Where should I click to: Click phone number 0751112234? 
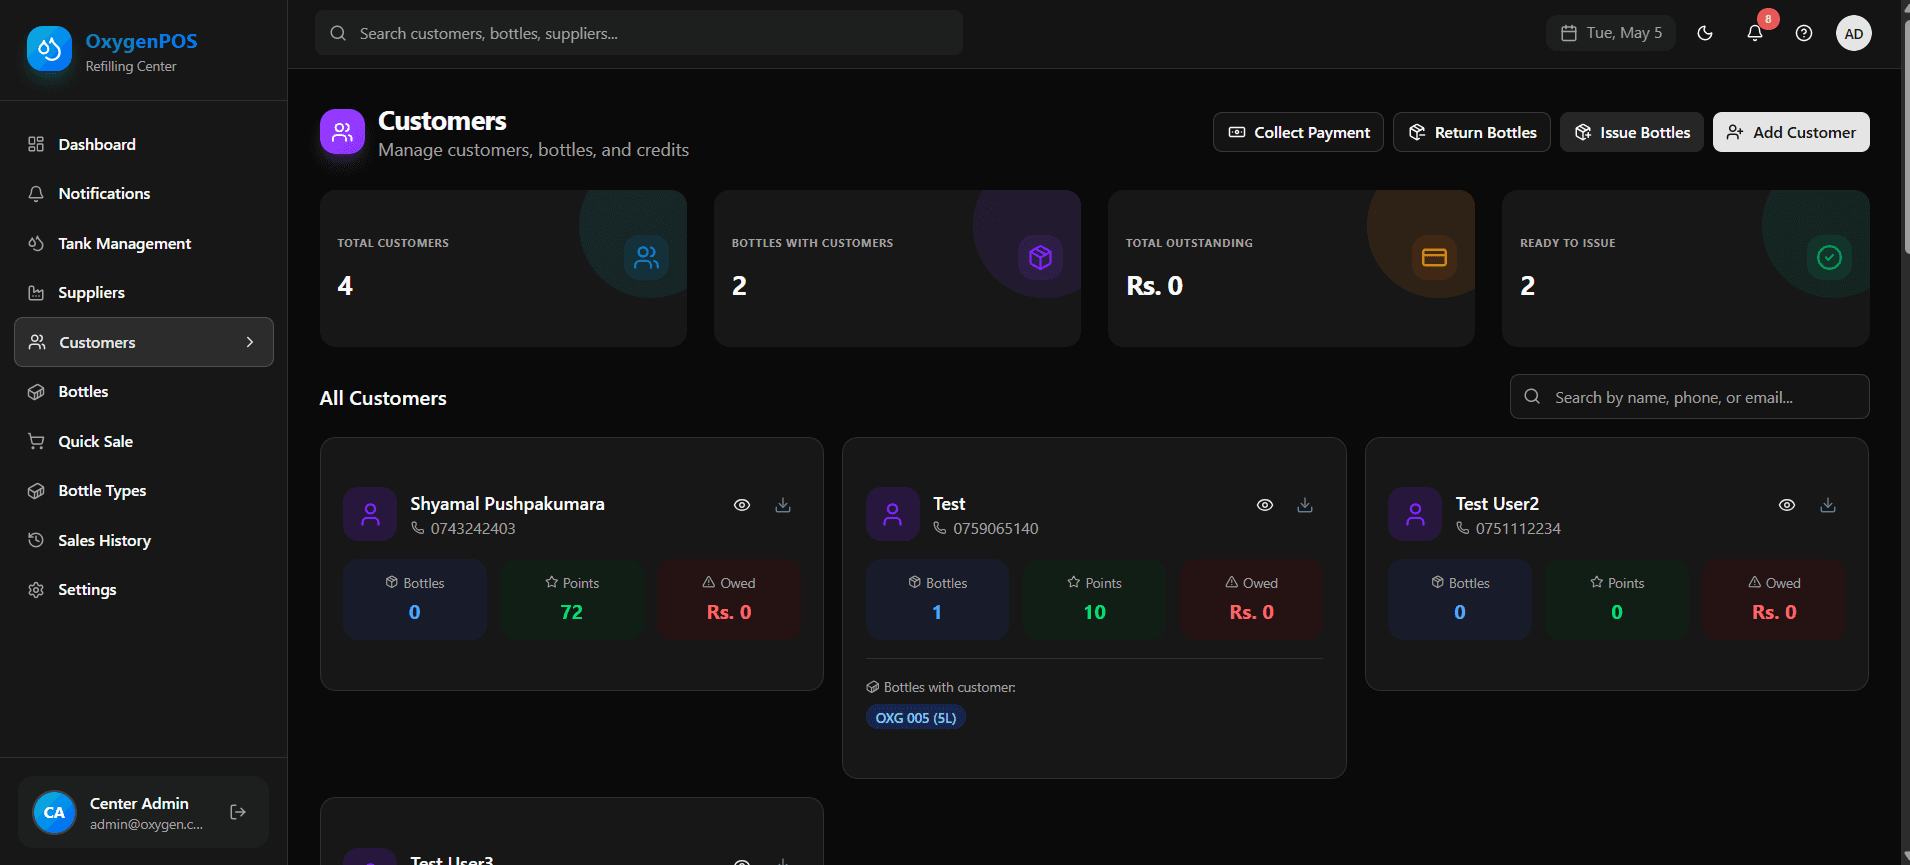1518,528
